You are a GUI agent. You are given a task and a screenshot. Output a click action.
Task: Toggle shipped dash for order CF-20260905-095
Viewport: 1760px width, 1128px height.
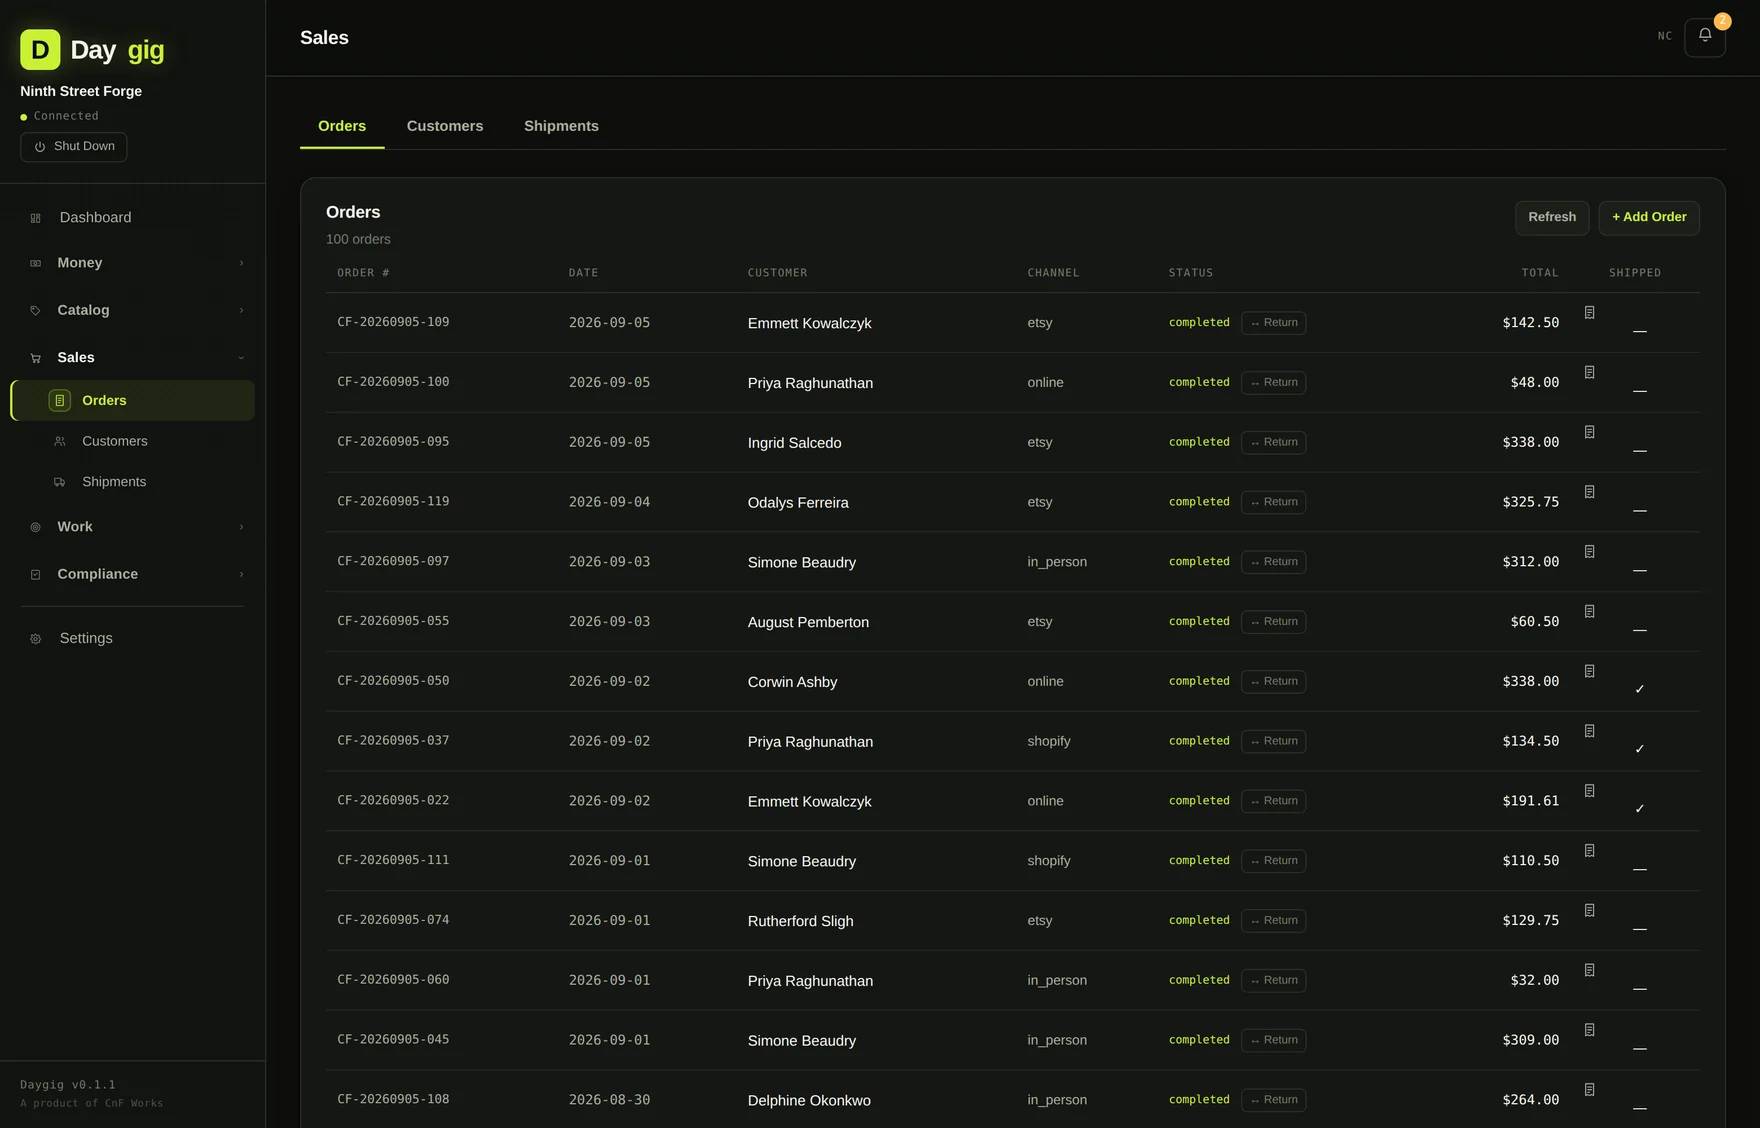click(1640, 451)
